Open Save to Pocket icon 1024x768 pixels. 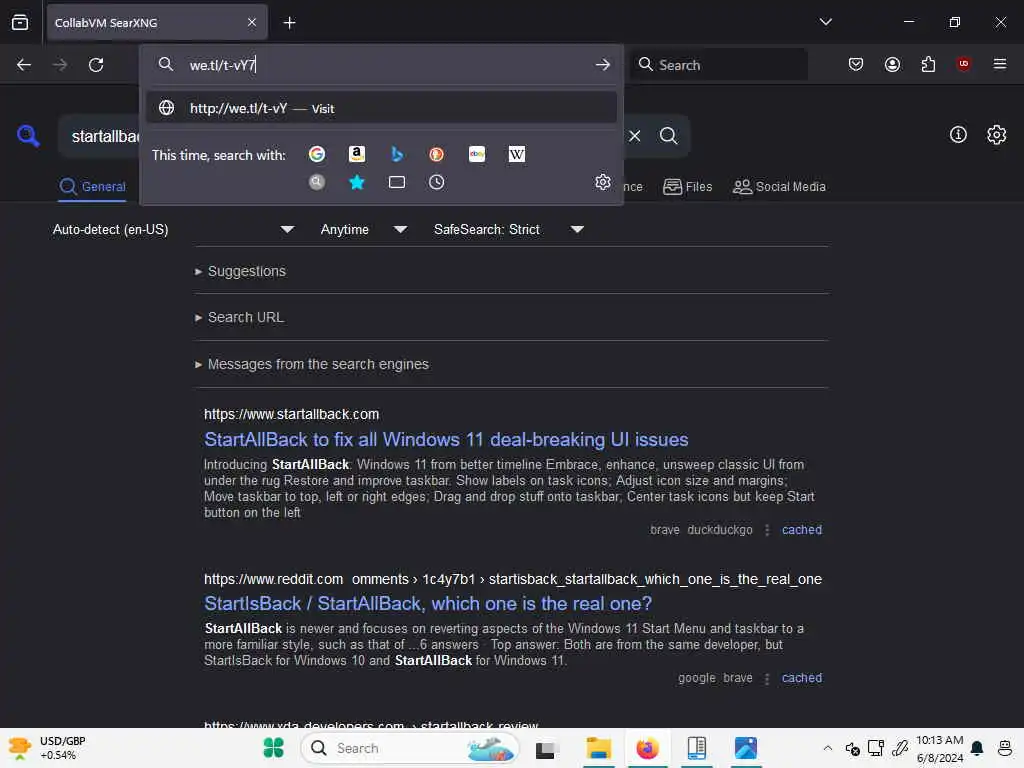856,64
